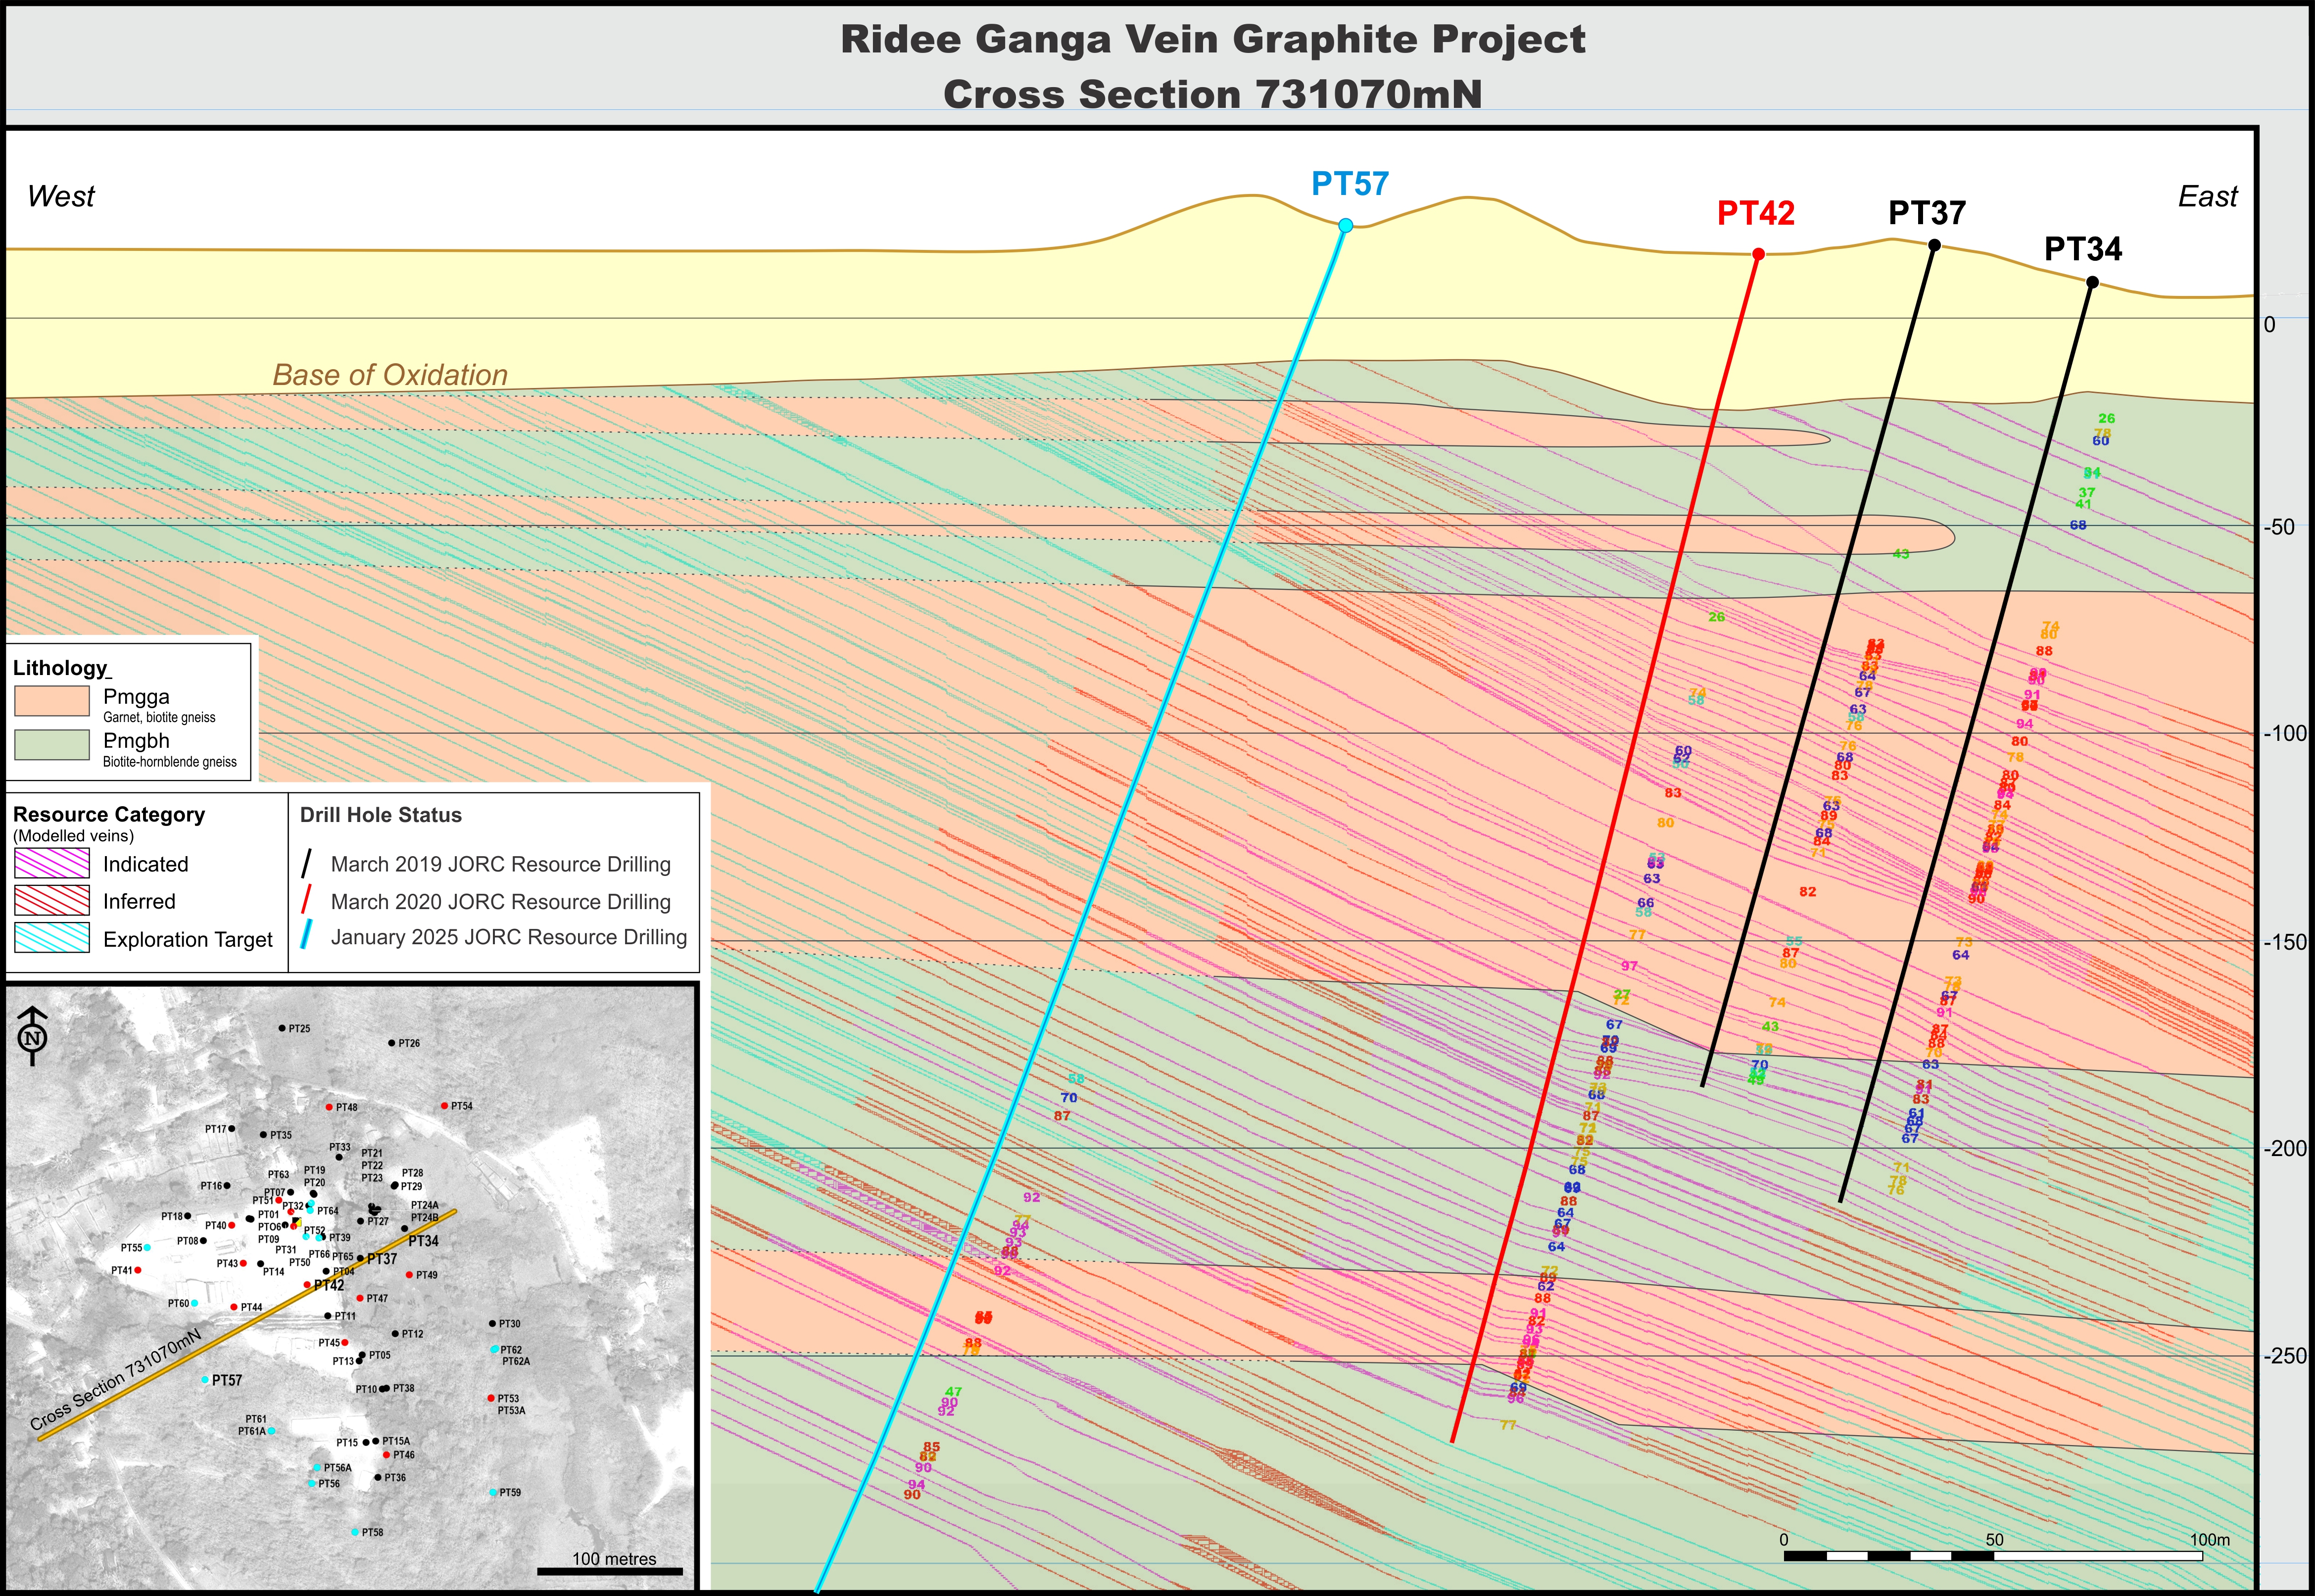
Task: Click the PT25 drill hole marker on inset map
Action: [x=282, y=1028]
